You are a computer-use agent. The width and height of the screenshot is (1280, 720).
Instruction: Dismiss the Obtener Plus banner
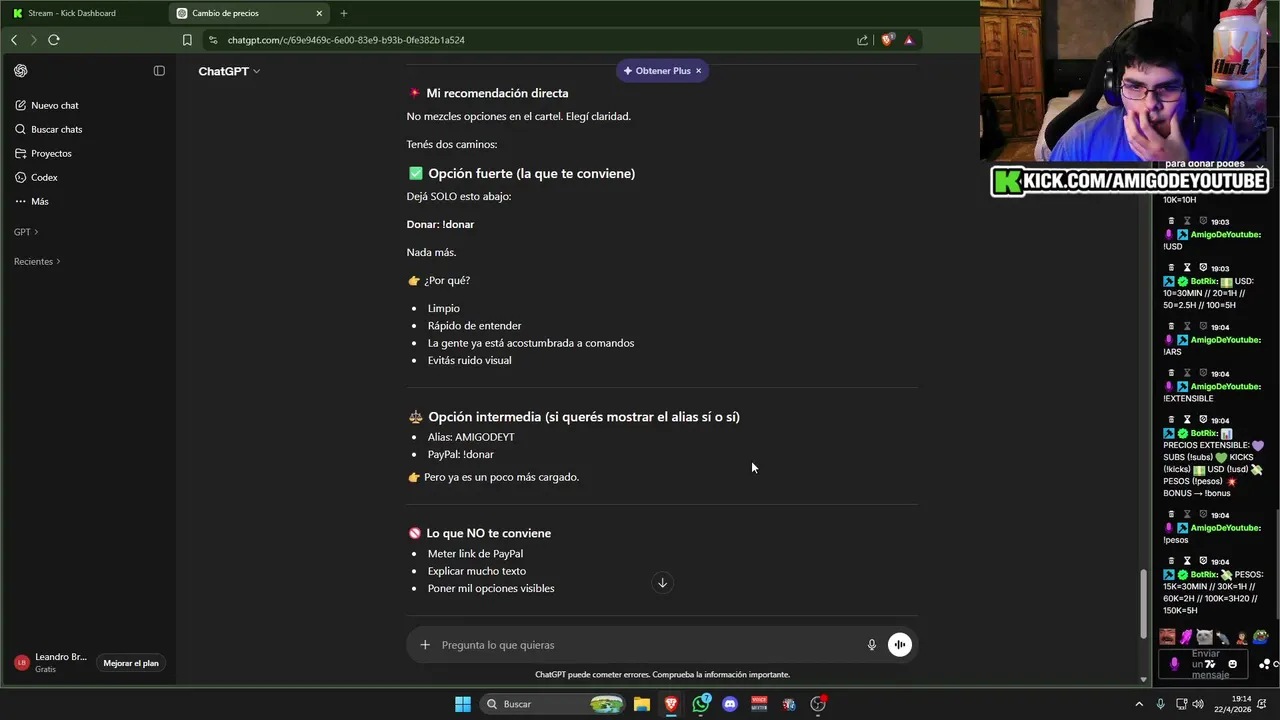coord(698,71)
